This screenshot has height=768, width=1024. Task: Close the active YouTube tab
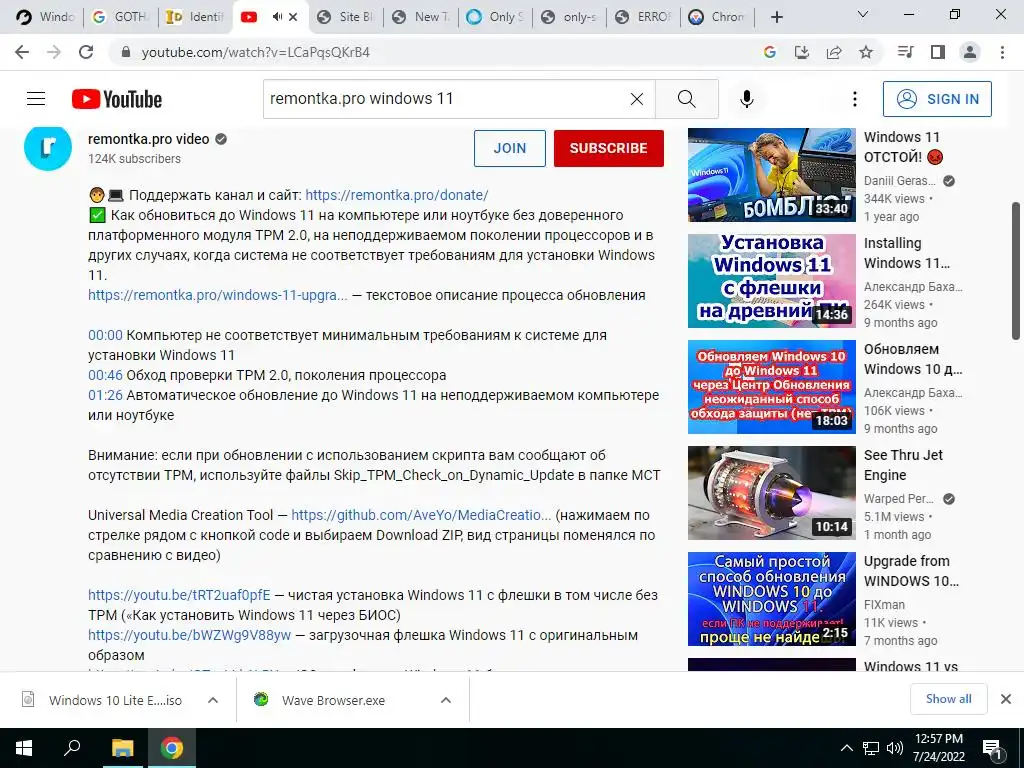(293, 17)
